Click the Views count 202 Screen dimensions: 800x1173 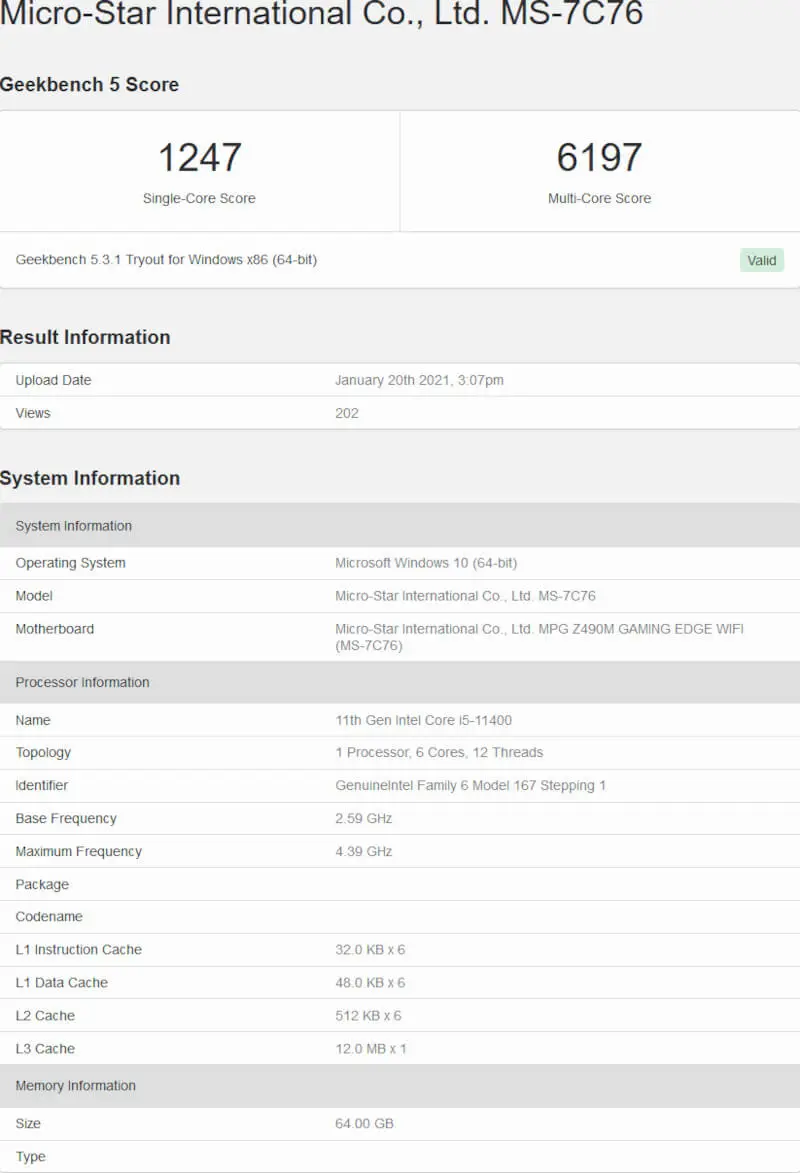coord(346,413)
